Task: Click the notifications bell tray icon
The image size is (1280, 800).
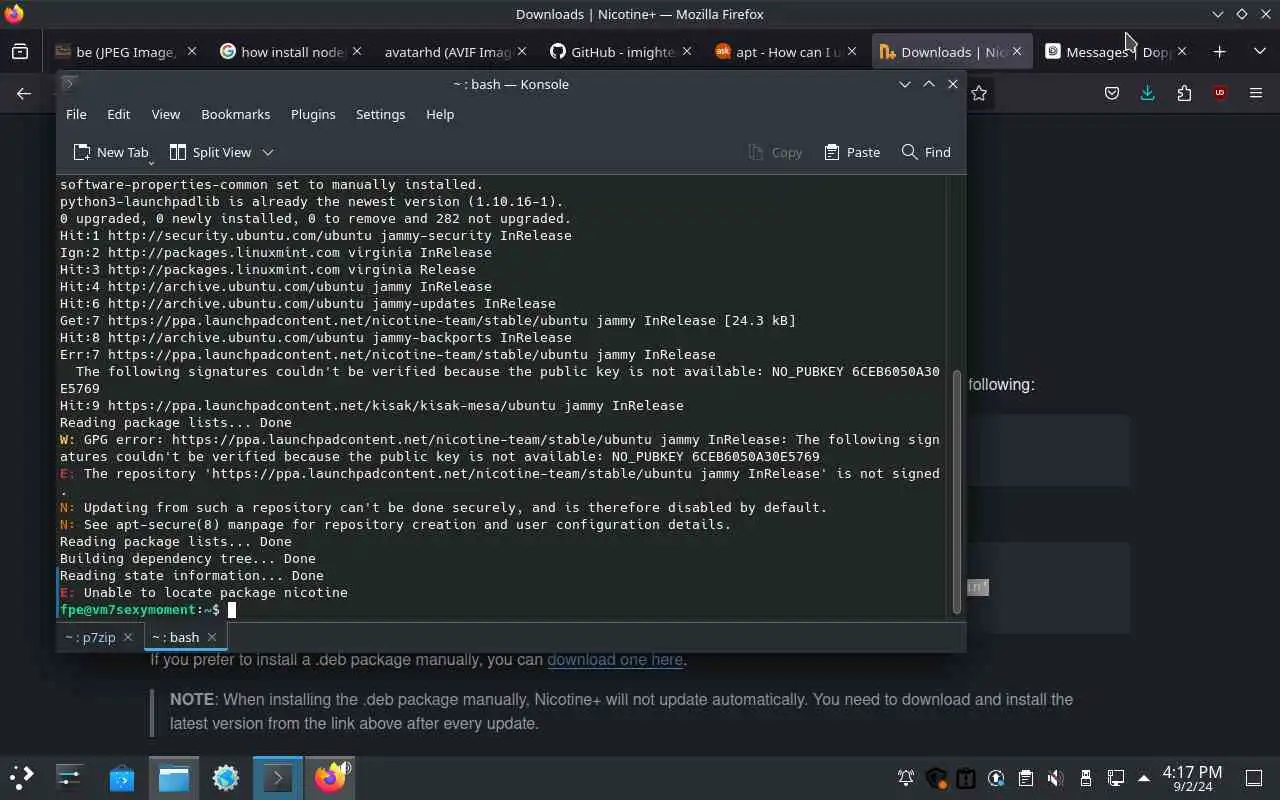Action: 905,778
